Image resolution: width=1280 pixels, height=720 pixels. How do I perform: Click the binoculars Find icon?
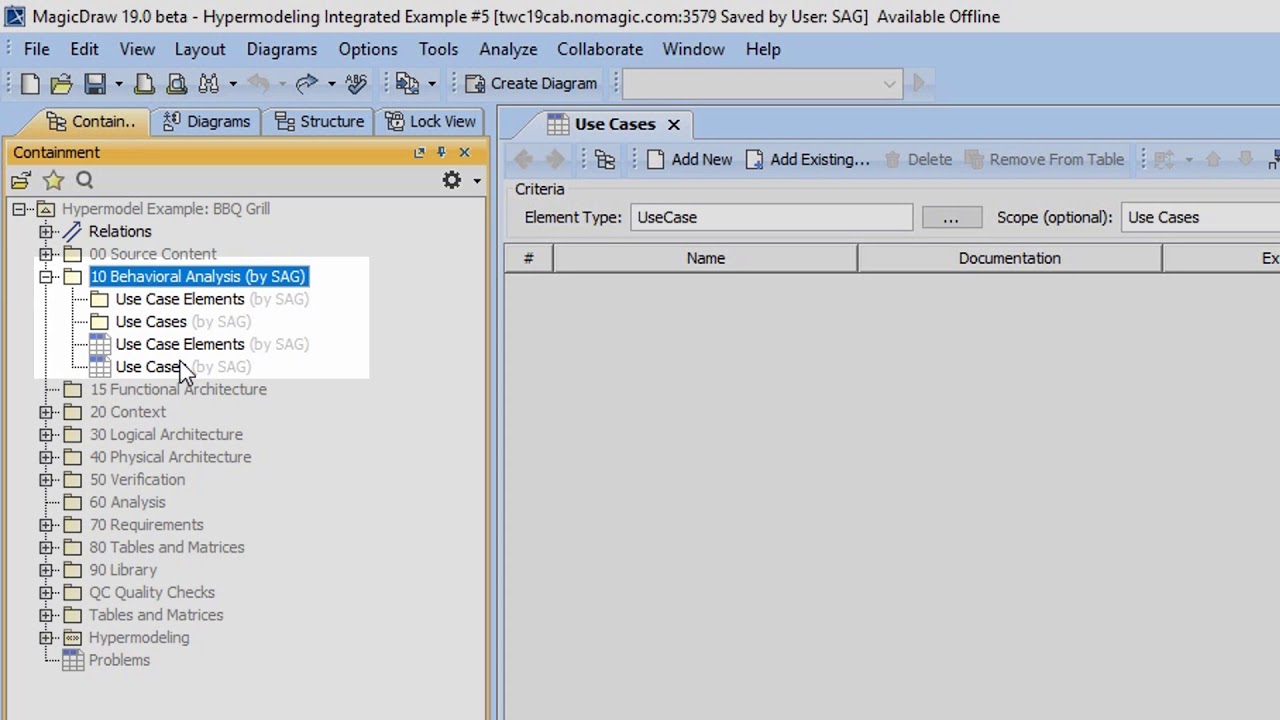pos(209,84)
